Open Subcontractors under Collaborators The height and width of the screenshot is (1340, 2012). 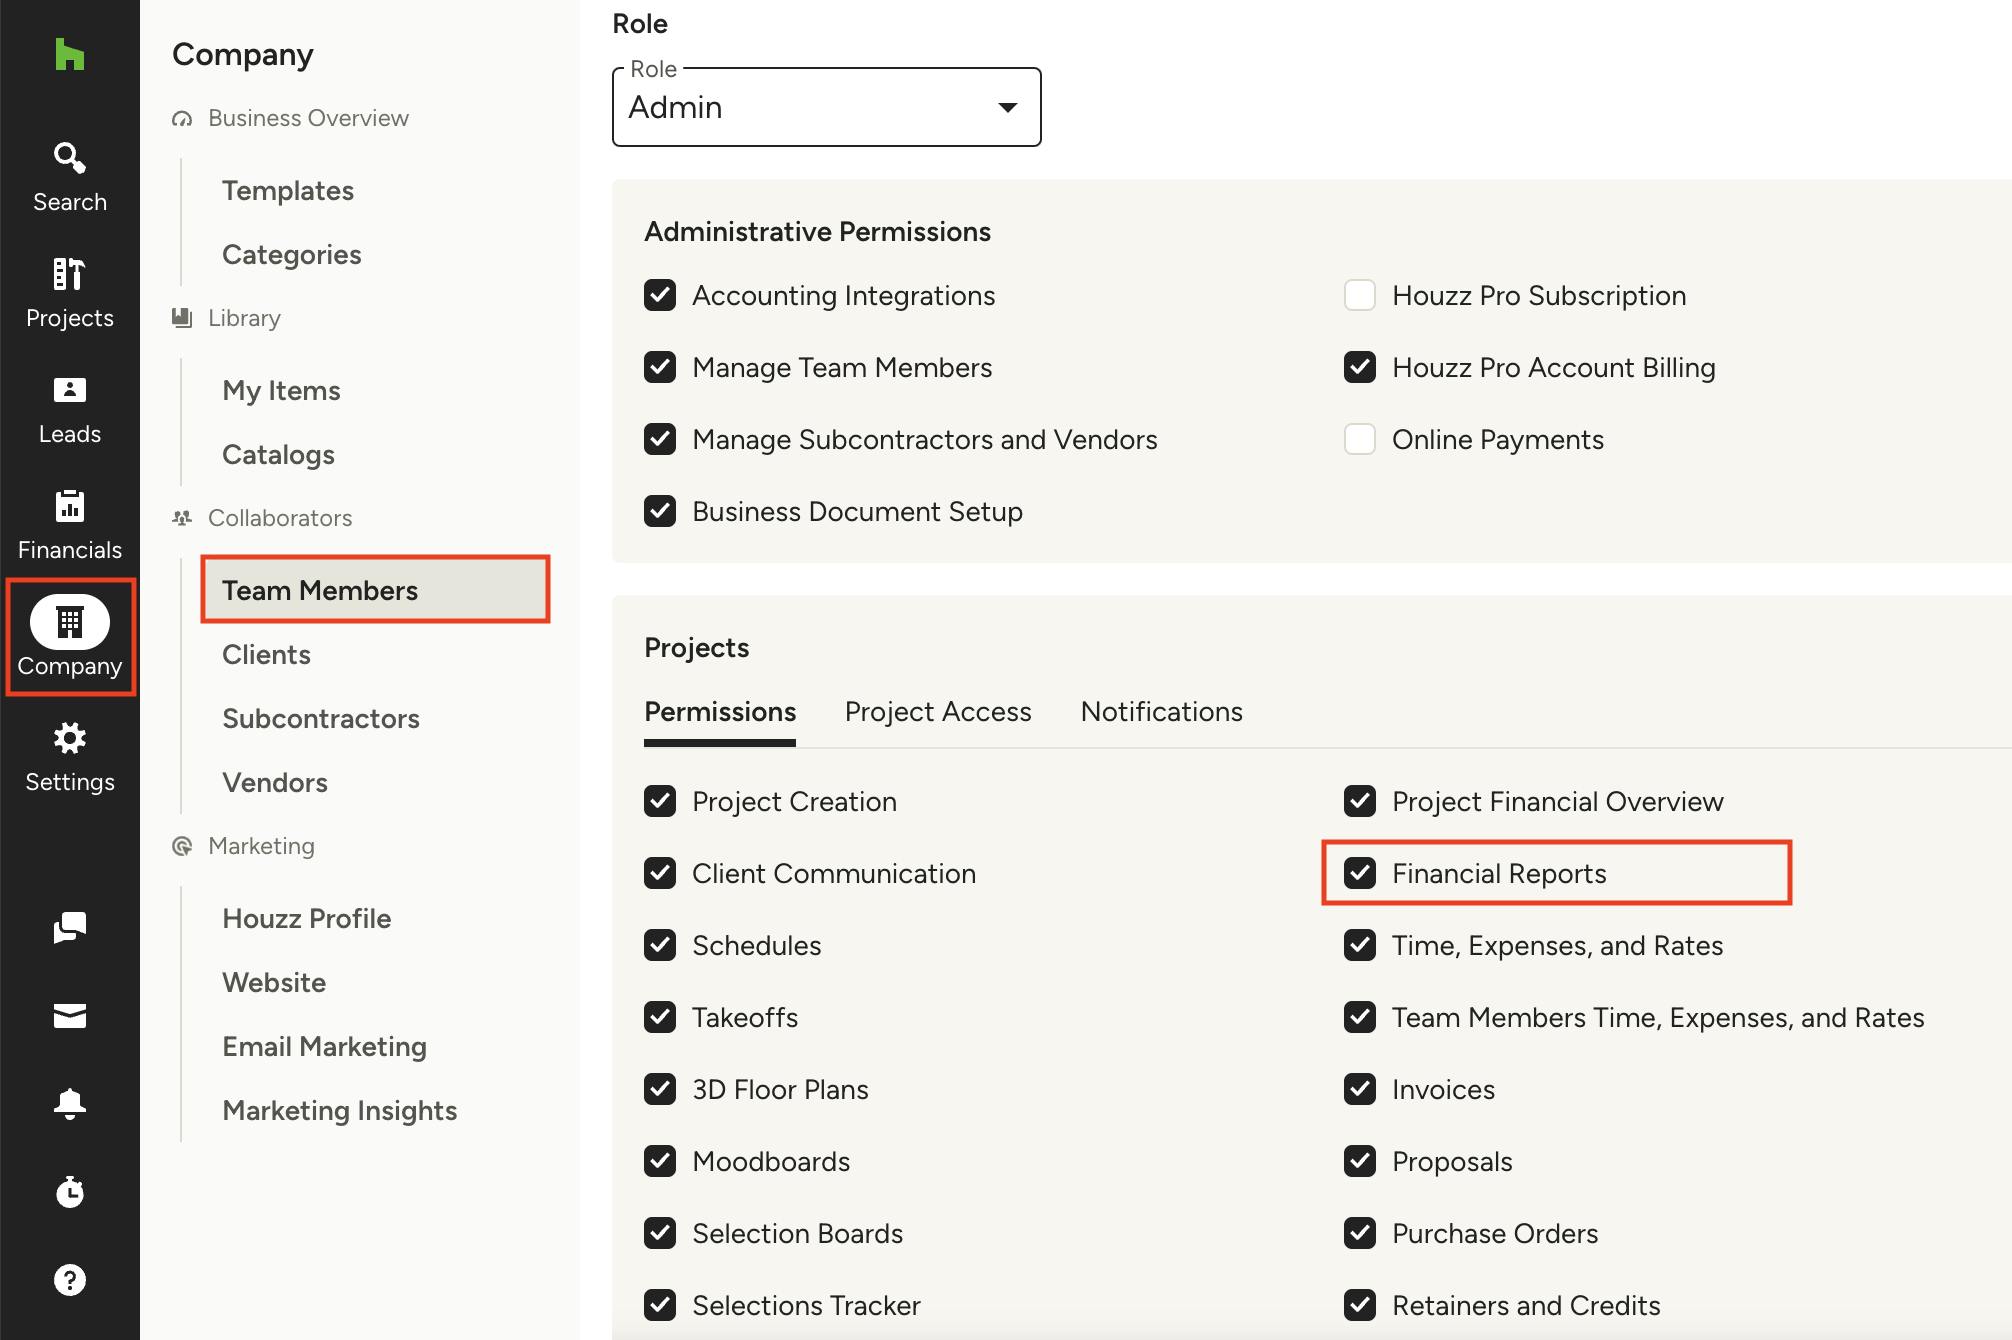point(321,719)
